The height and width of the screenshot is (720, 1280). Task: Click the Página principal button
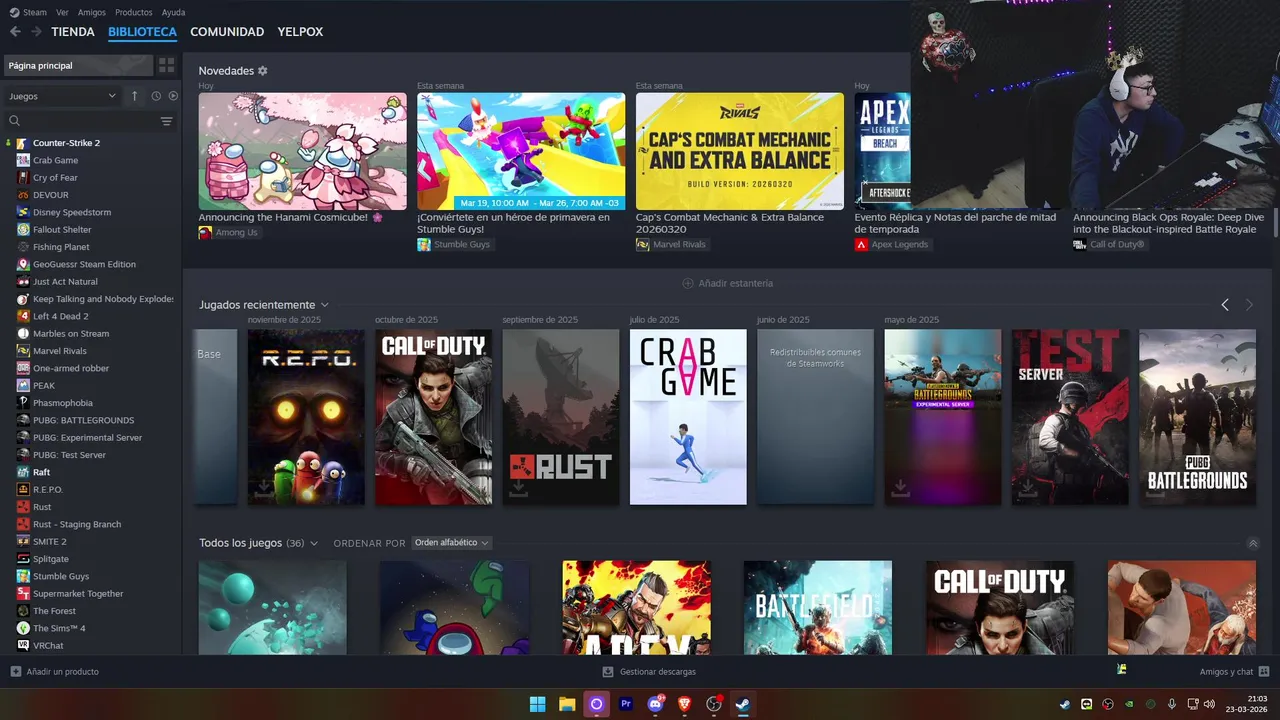pos(78,65)
